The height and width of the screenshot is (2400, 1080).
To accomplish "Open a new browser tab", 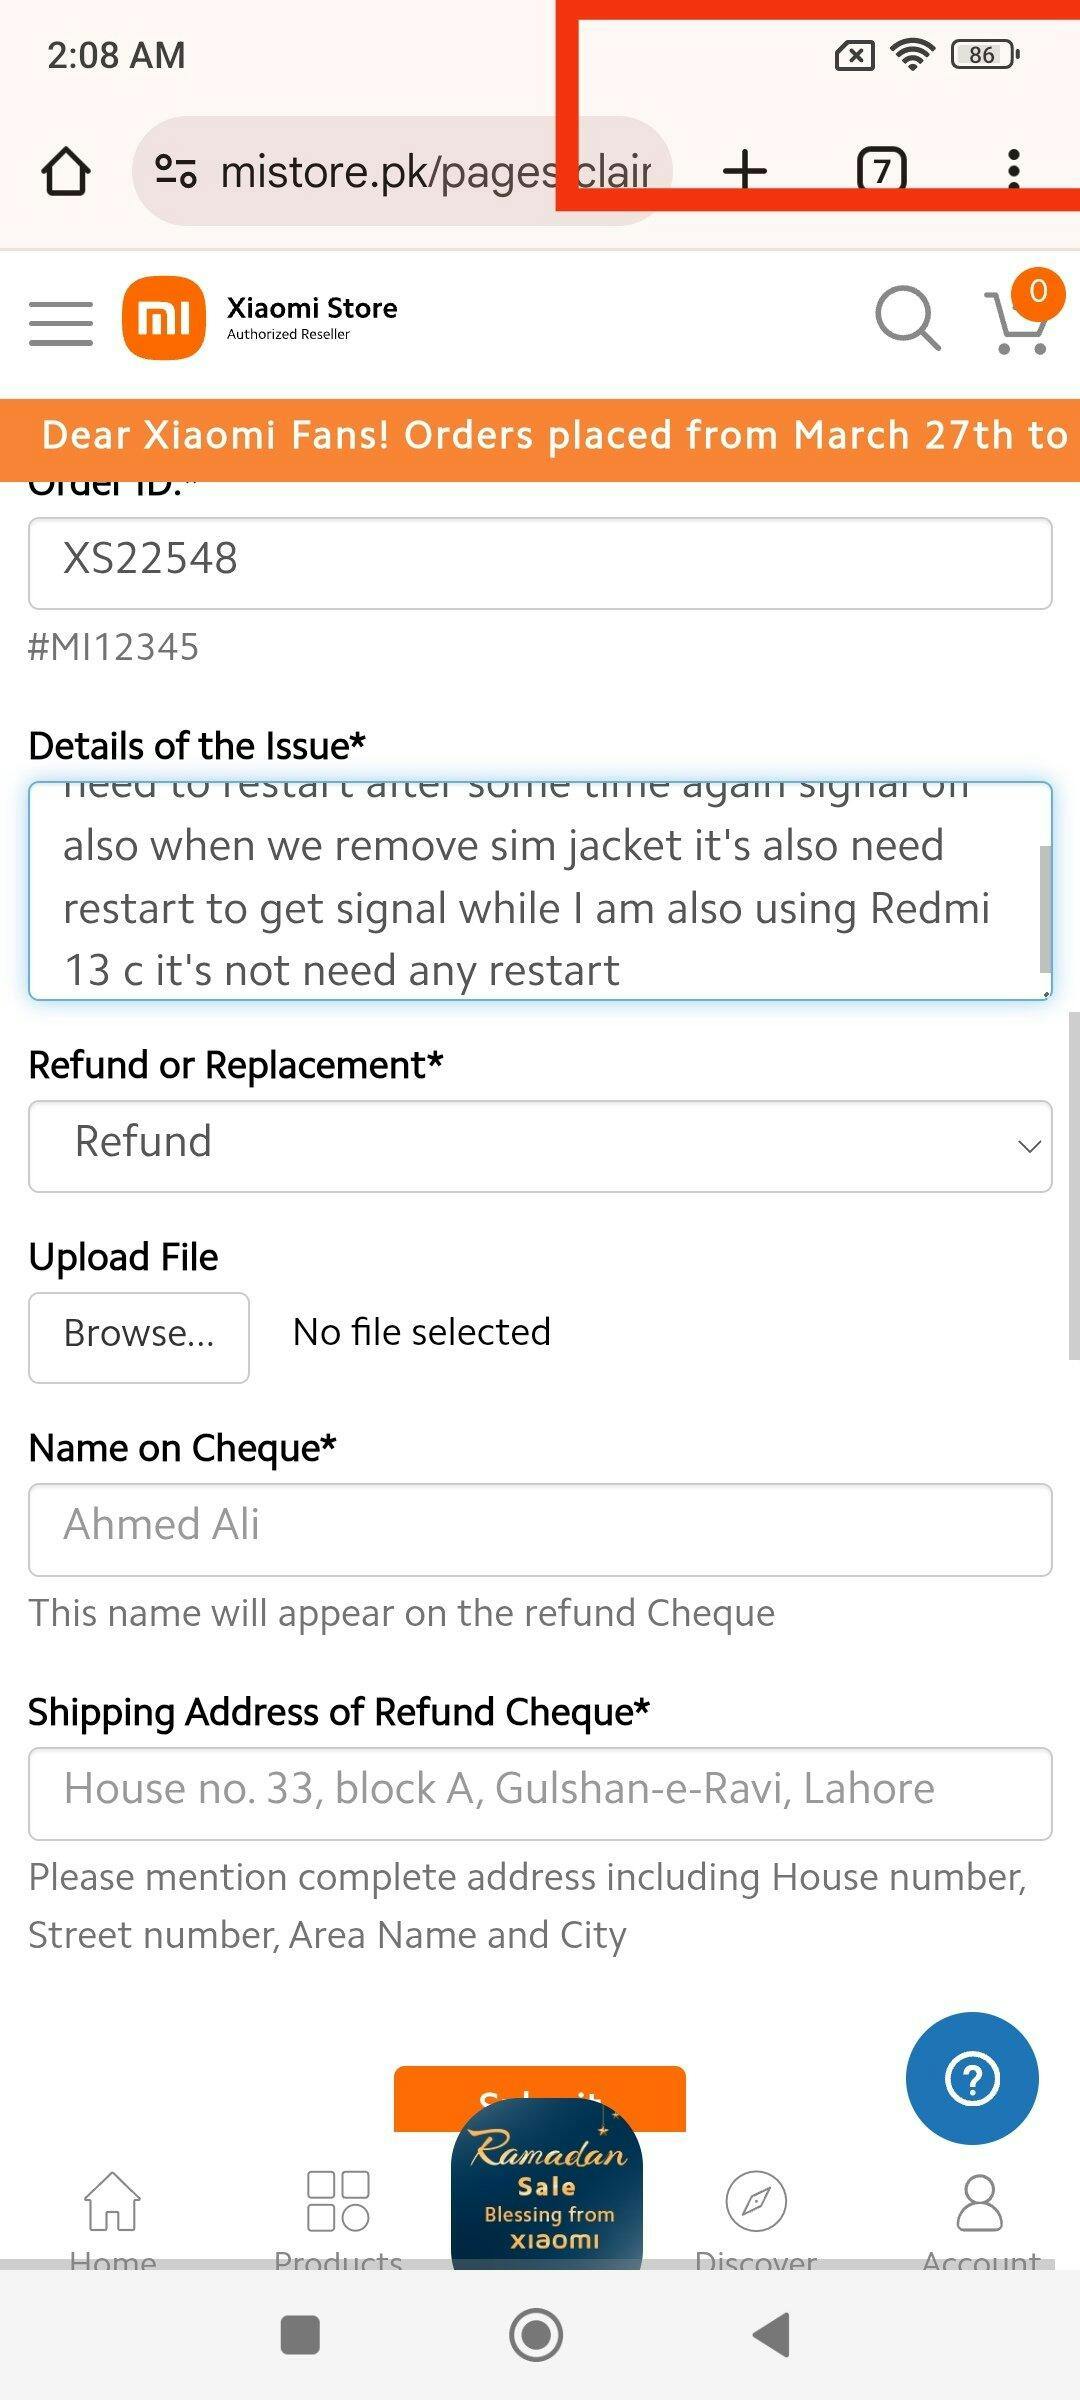I will (744, 170).
